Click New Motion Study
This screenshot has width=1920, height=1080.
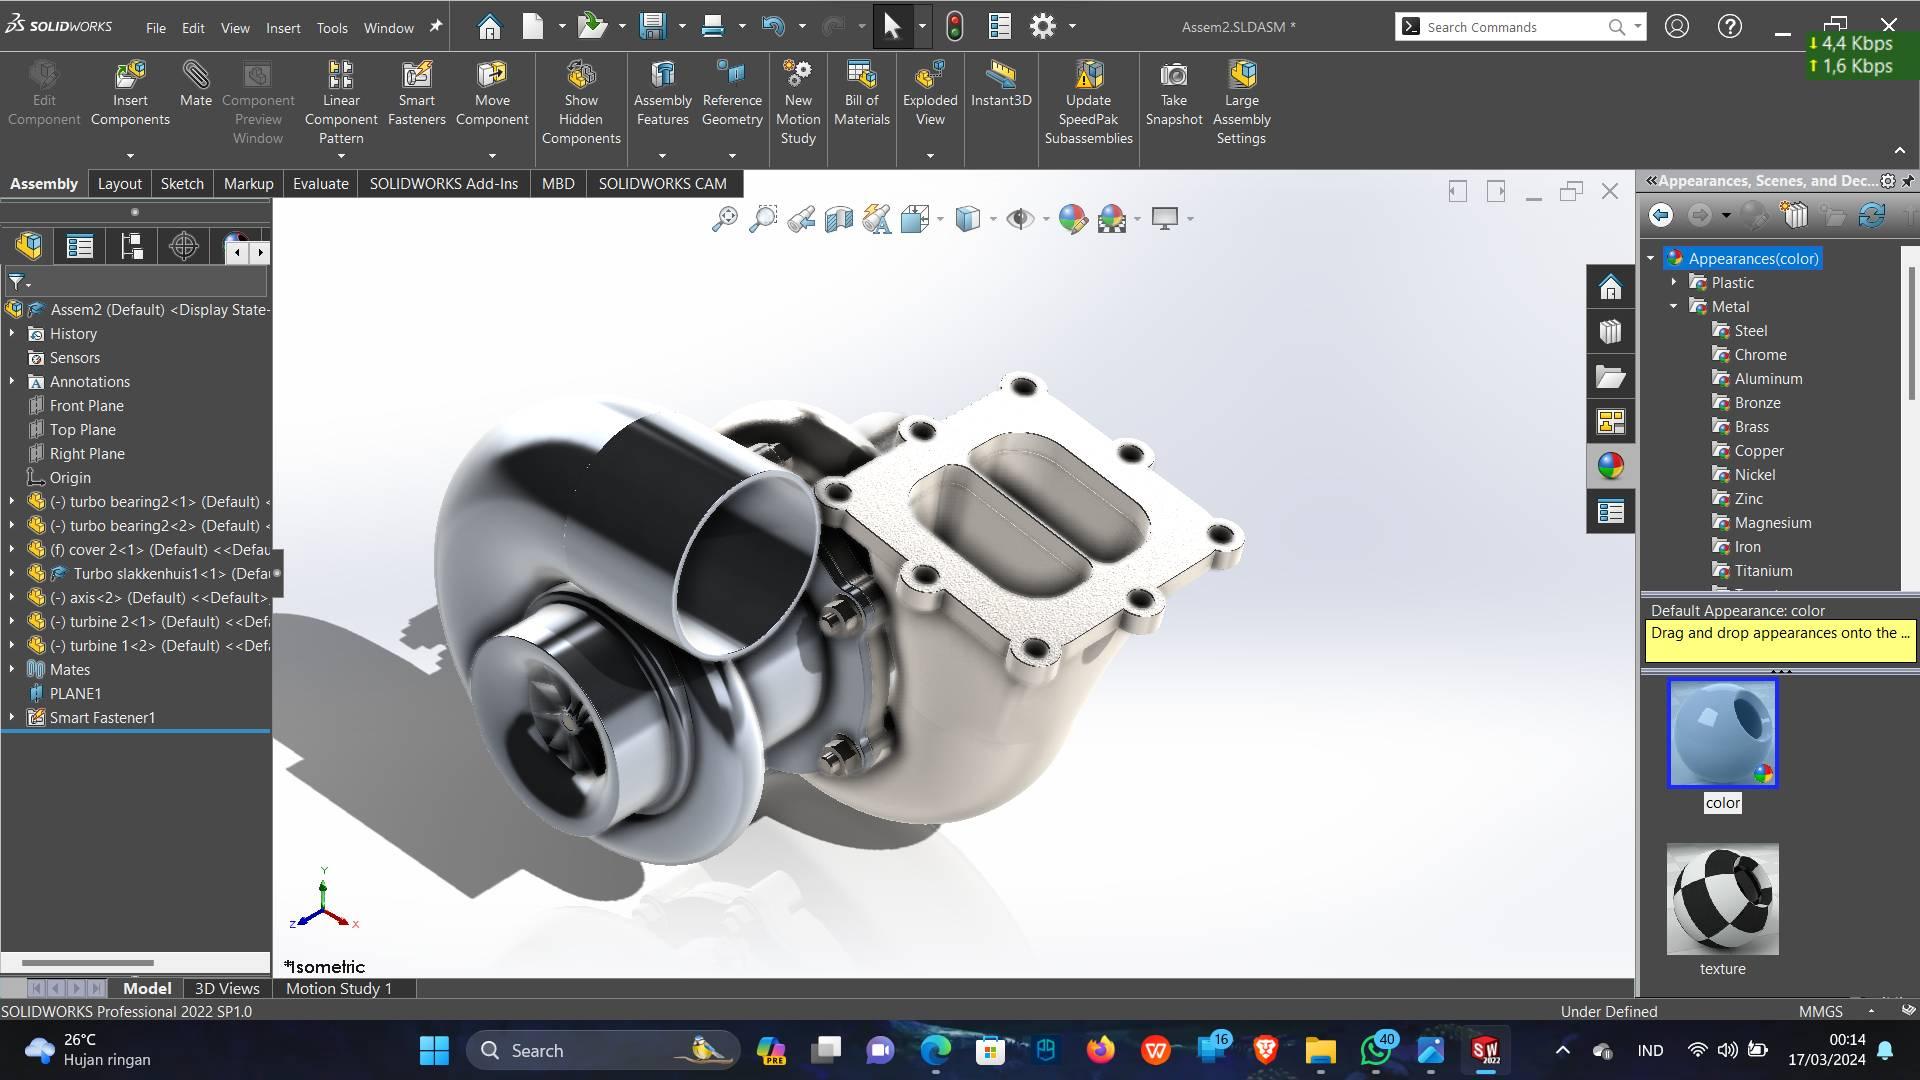[798, 102]
